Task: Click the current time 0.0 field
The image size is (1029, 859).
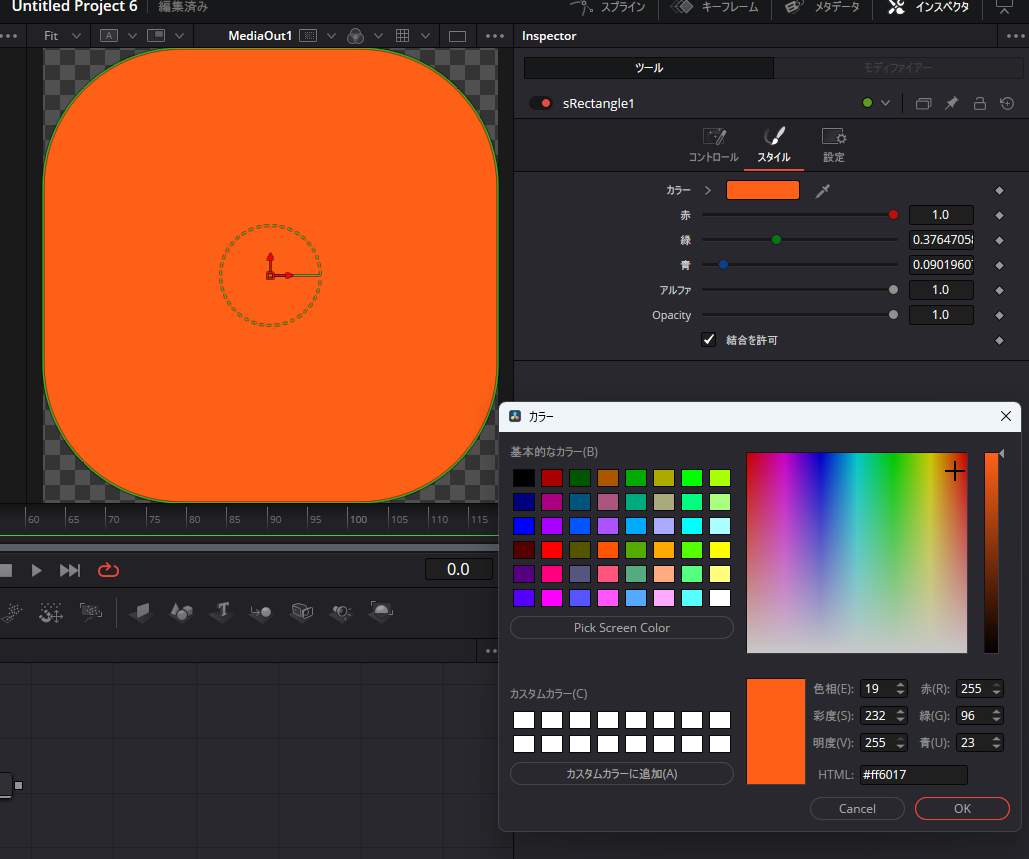Action: point(458,569)
